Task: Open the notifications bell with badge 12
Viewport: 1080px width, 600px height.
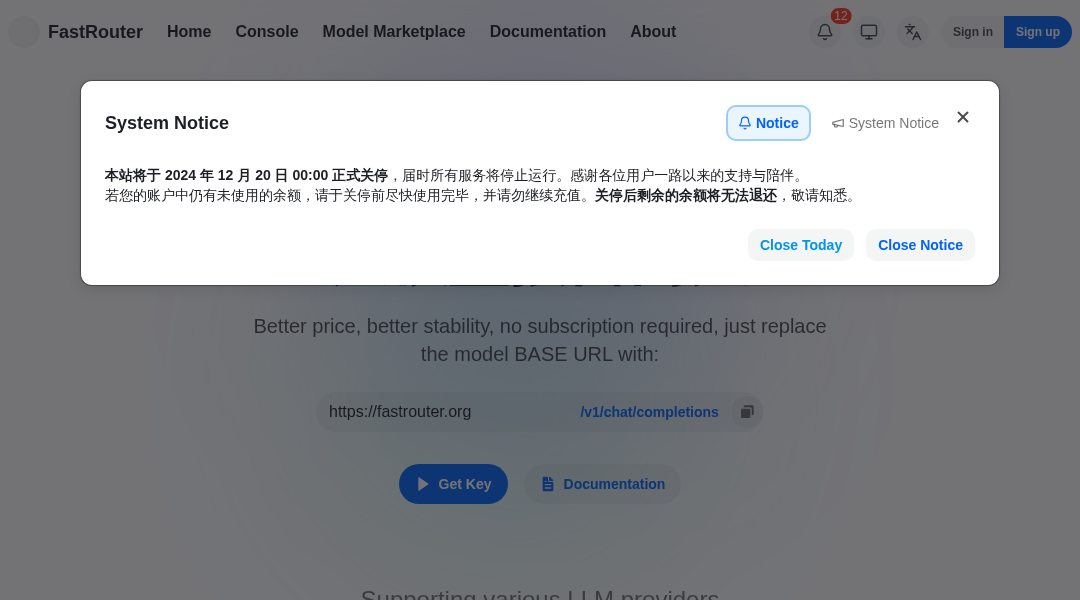Action: point(824,32)
